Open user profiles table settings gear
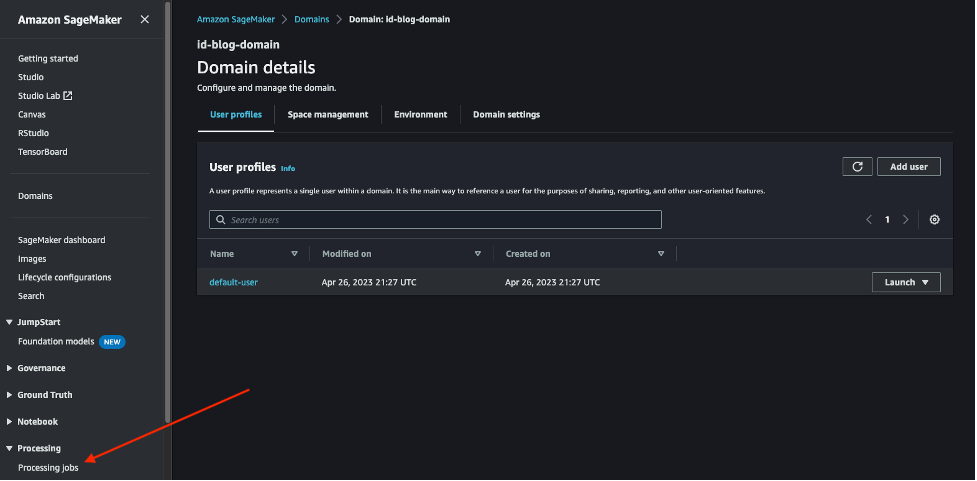The width and height of the screenshot is (977, 481). [934, 219]
